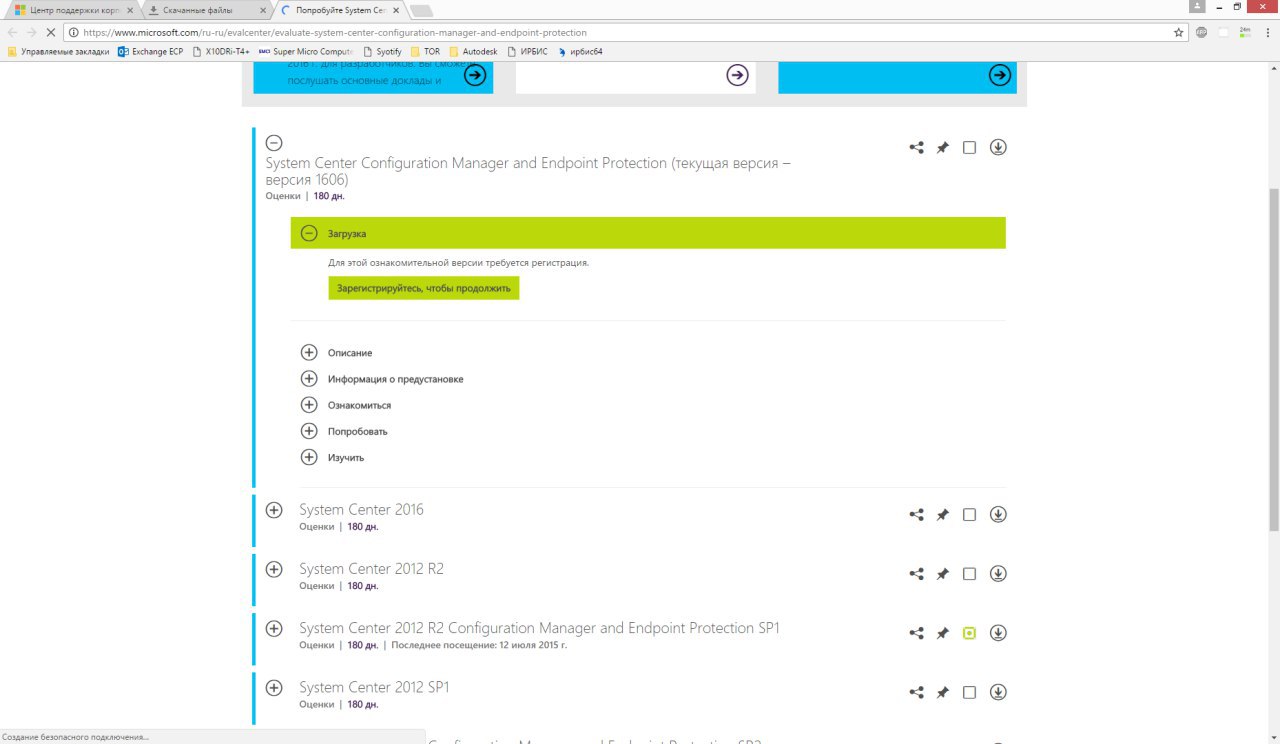The image size is (1280, 744).
Task: Open the Autodesk bookmarks folder
Action: (x=473, y=51)
